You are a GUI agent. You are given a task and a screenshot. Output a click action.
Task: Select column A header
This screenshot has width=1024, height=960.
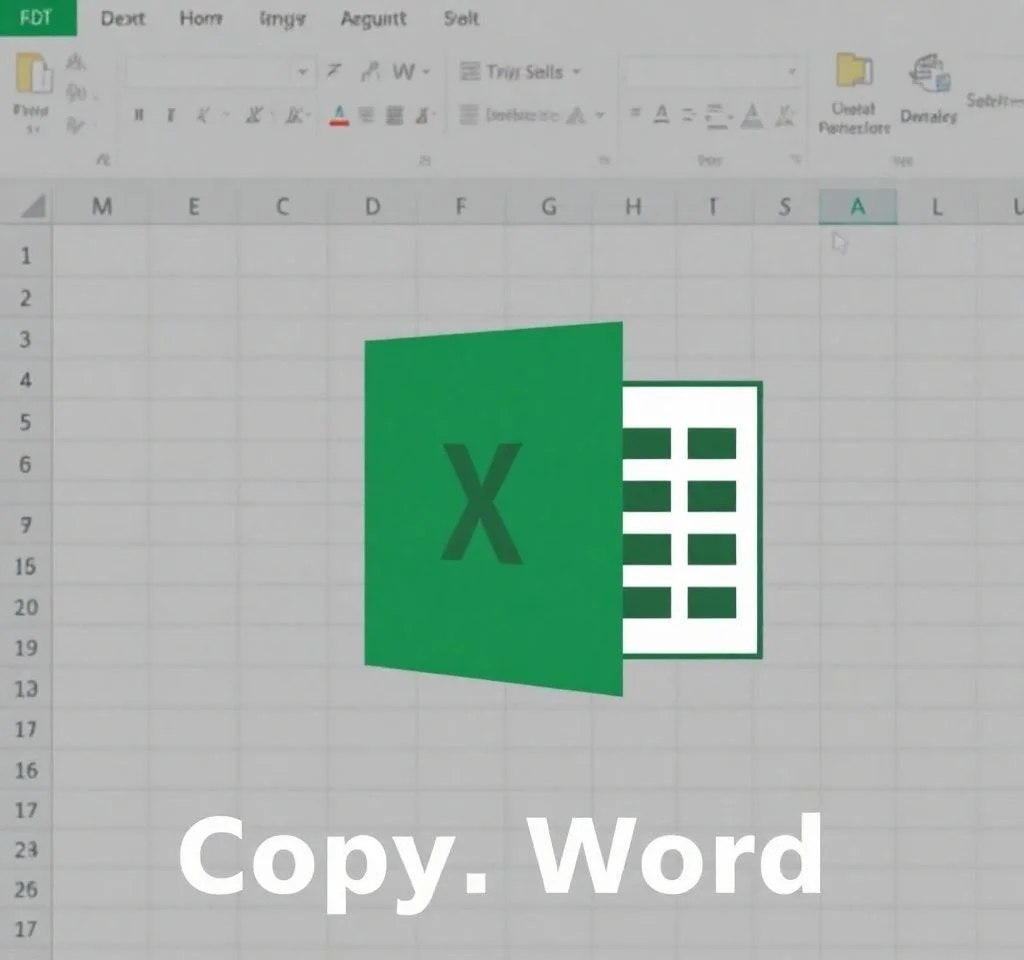858,206
